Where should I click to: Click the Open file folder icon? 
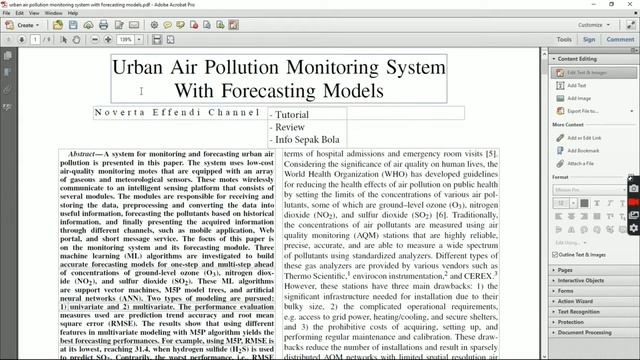pos(58,25)
